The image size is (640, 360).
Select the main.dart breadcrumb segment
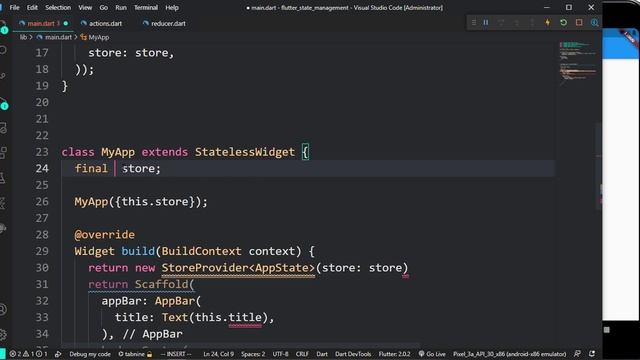(58, 37)
